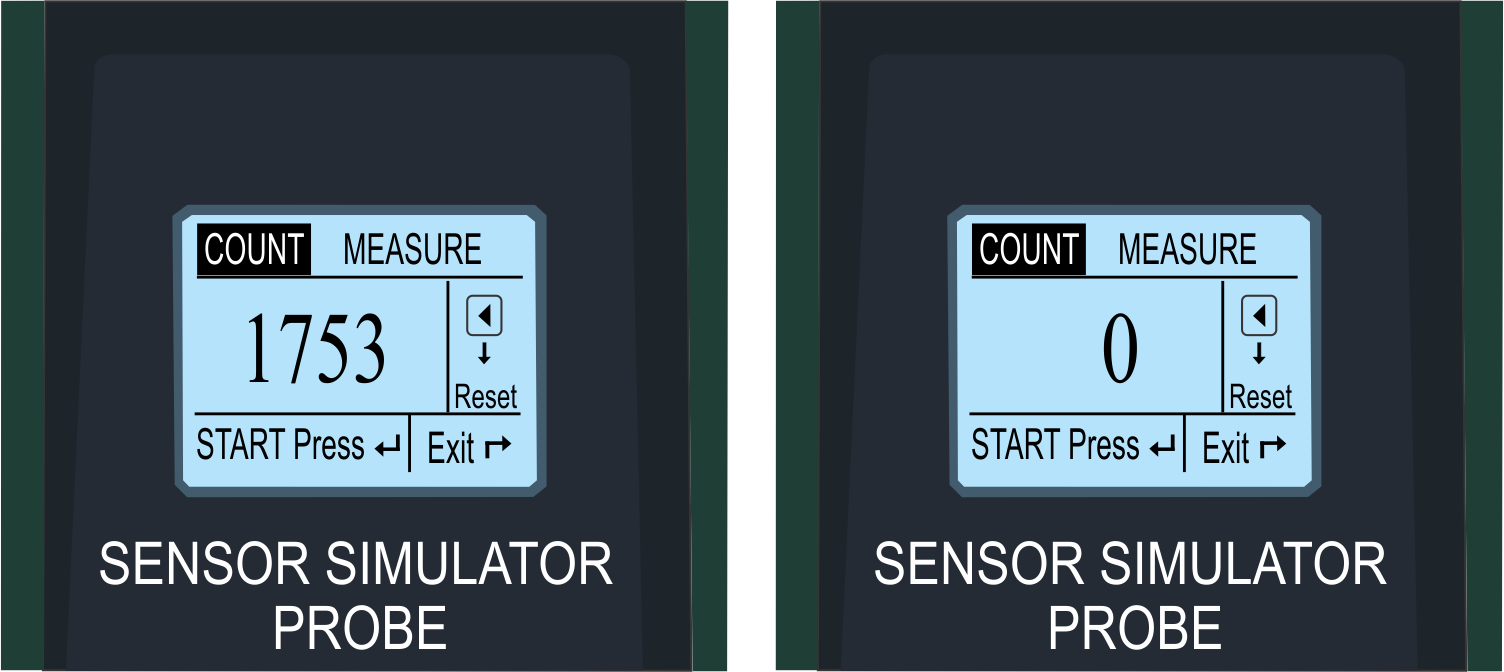Click START Press below the 0 count
1504x672 pixels.
point(1055,445)
